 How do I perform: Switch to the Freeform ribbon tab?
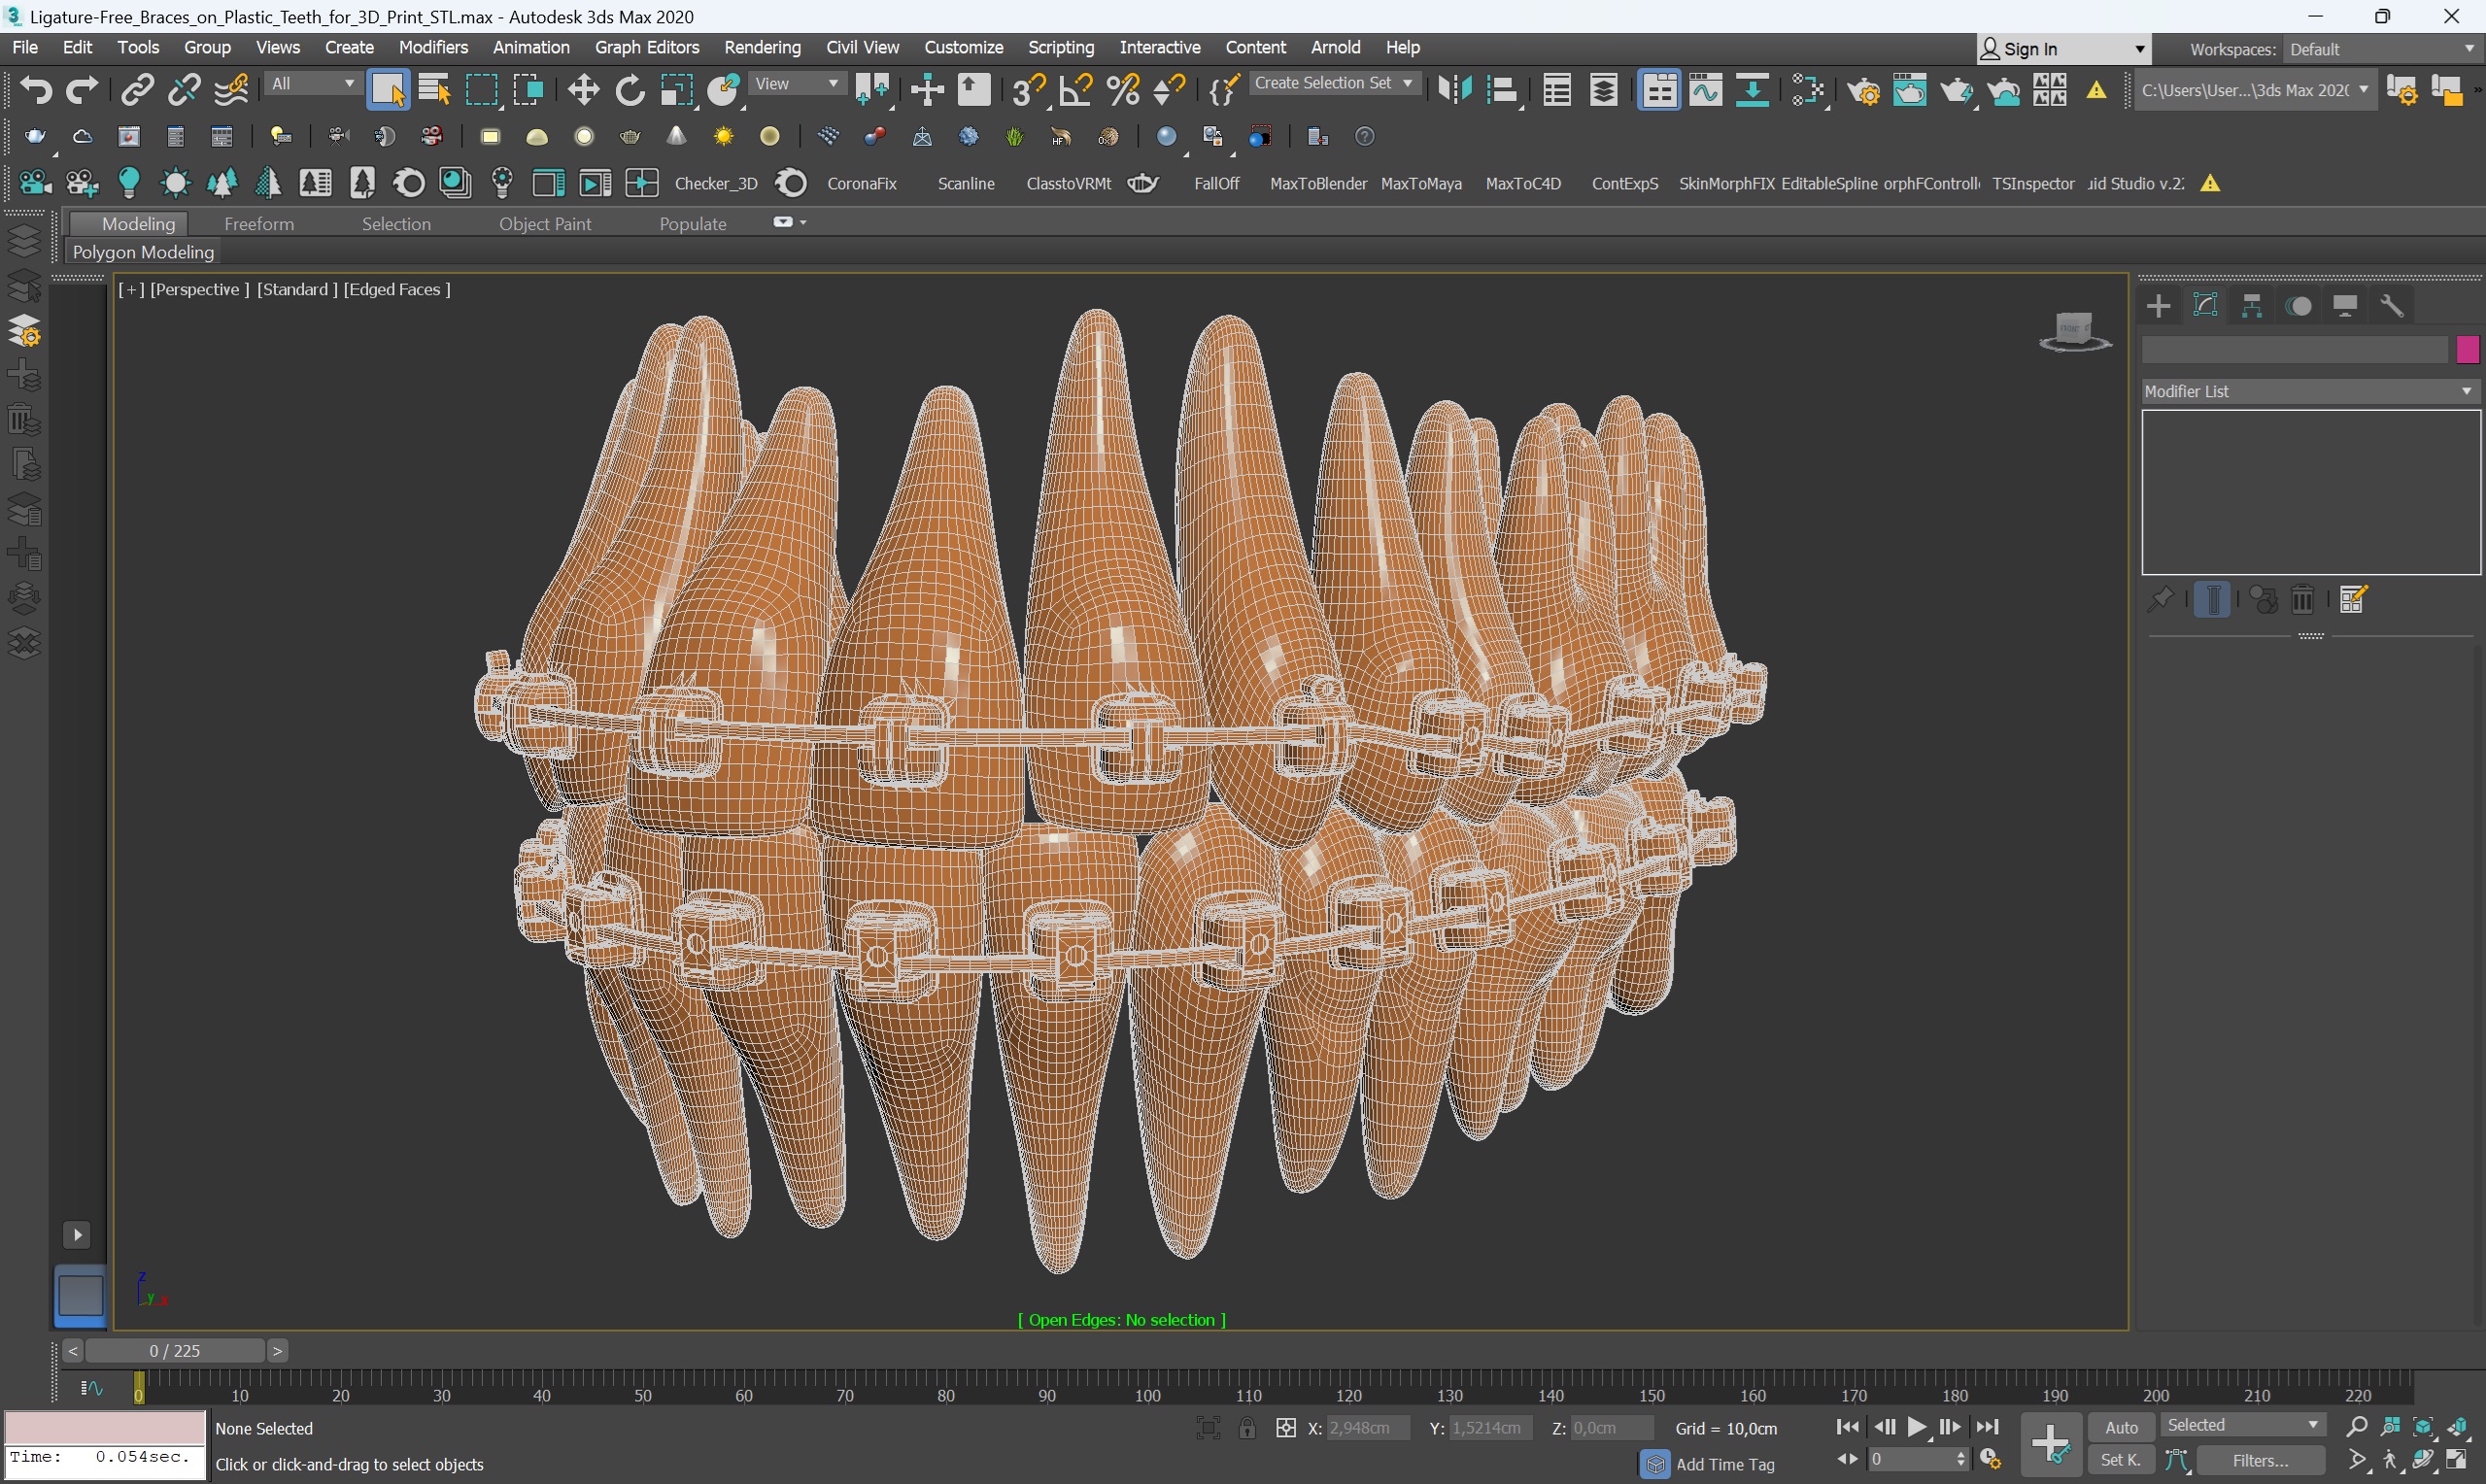coord(259,224)
